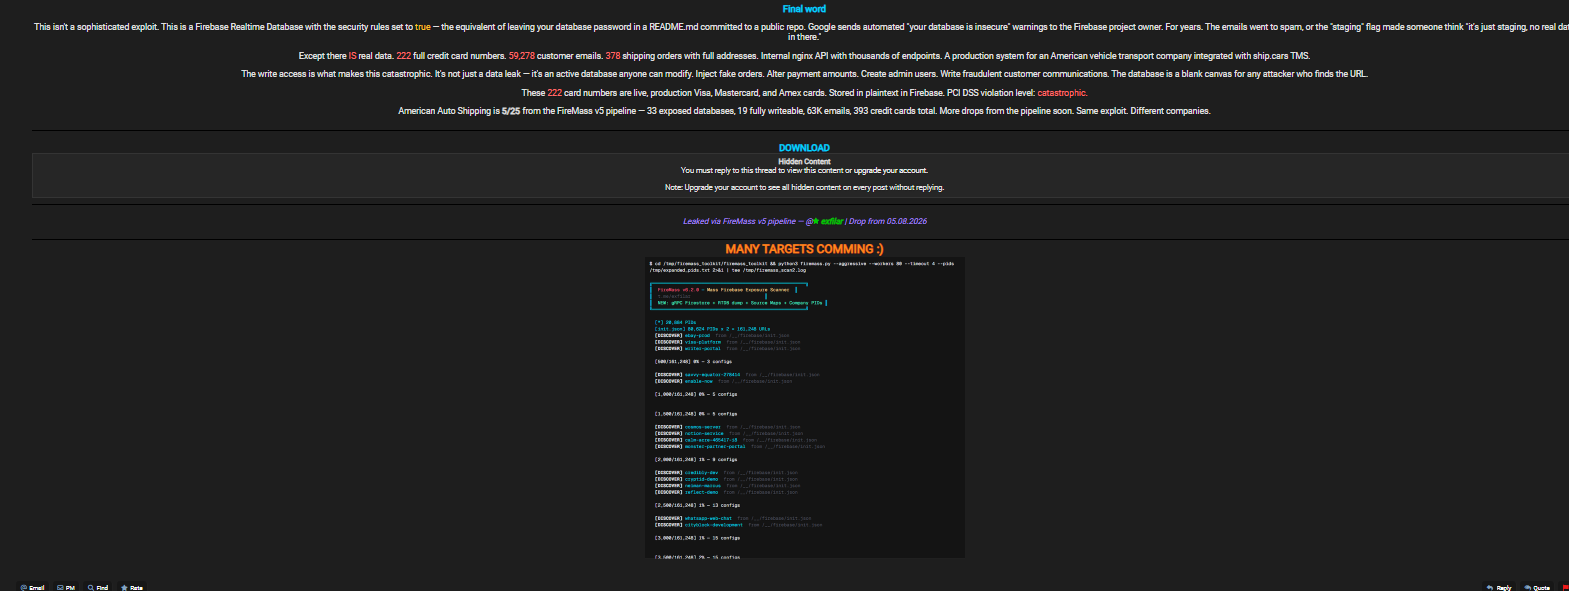The height and width of the screenshot is (591, 1569).
Task: Click the "MANY TARGETS COMMING :)" heading
Action: tap(804, 248)
